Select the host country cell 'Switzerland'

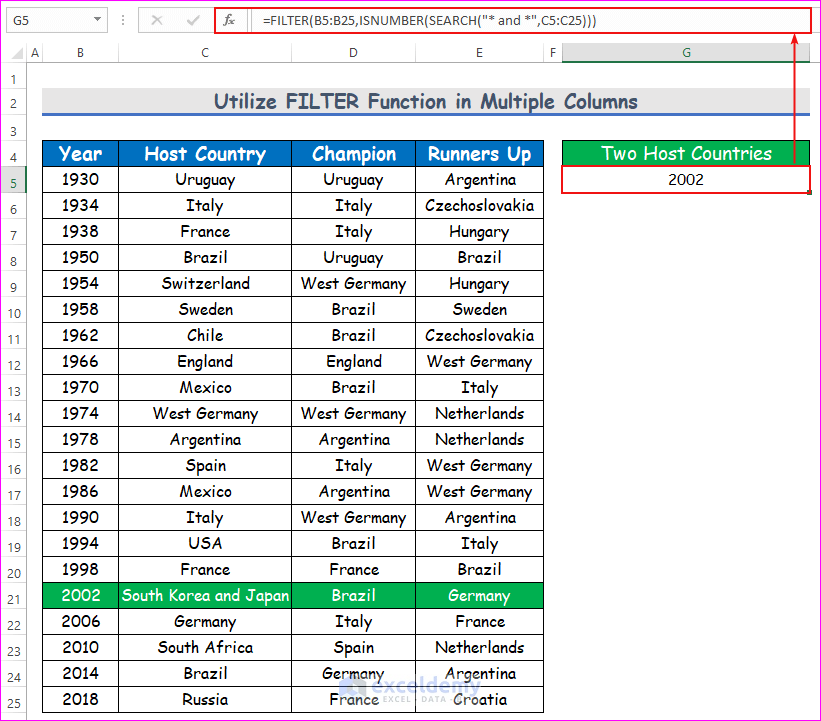click(205, 283)
